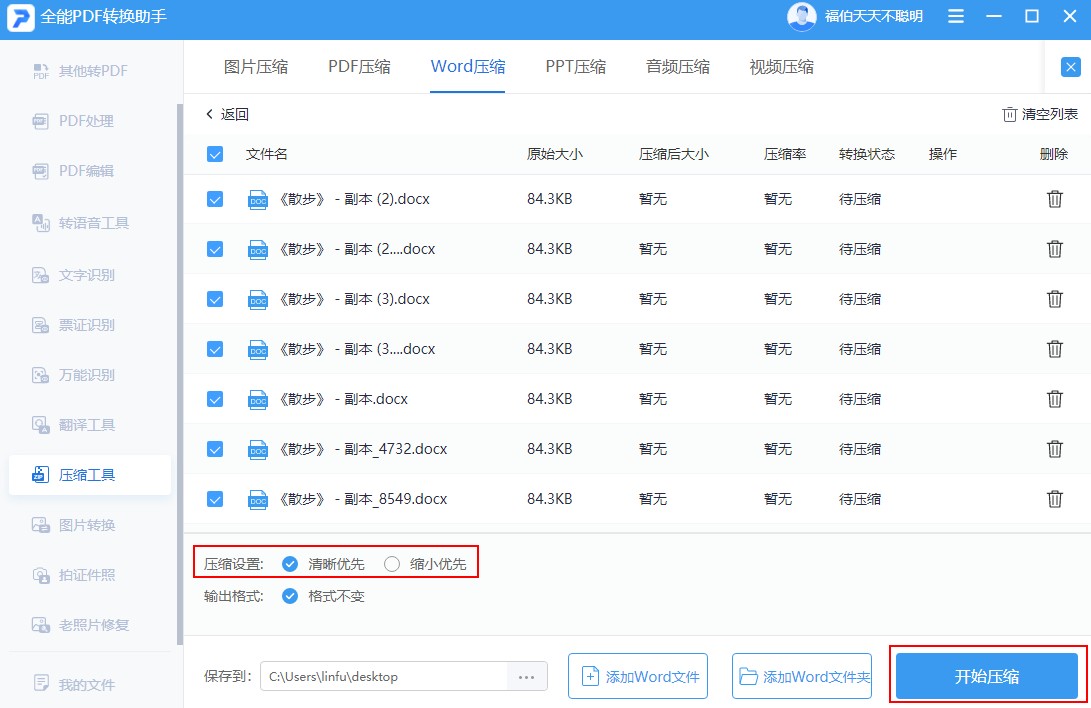Uncheck 副本_8549.docx checkbox
This screenshot has width=1091, height=708.
pyautogui.click(x=215, y=499)
